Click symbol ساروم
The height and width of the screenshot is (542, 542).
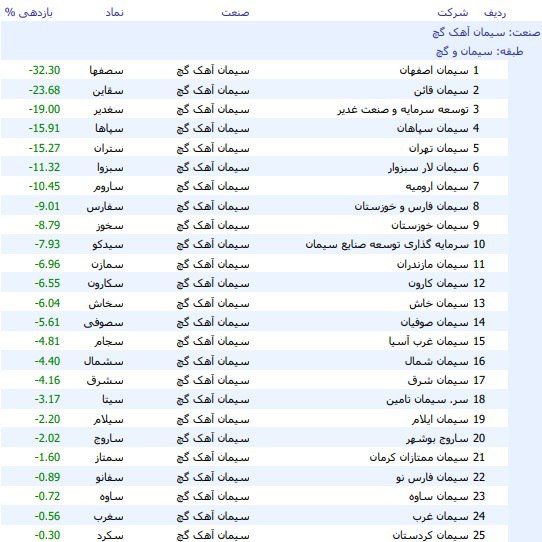pos(109,187)
